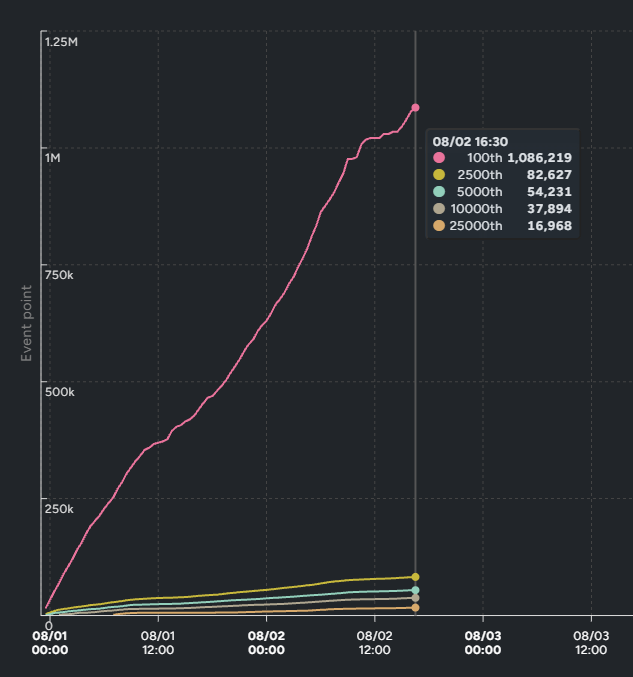Click the 100th label in tooltip
Image resolution: width=633 pixels, height=677 pixels.
[x=484, y=158]
